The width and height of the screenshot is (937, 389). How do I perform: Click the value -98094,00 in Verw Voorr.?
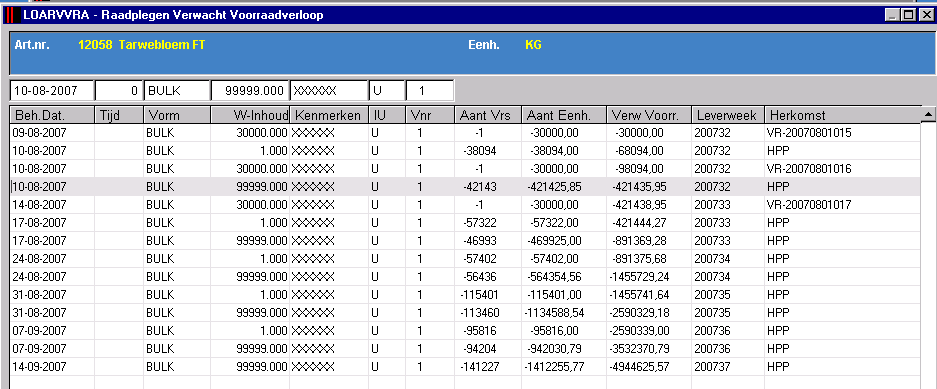639,169
